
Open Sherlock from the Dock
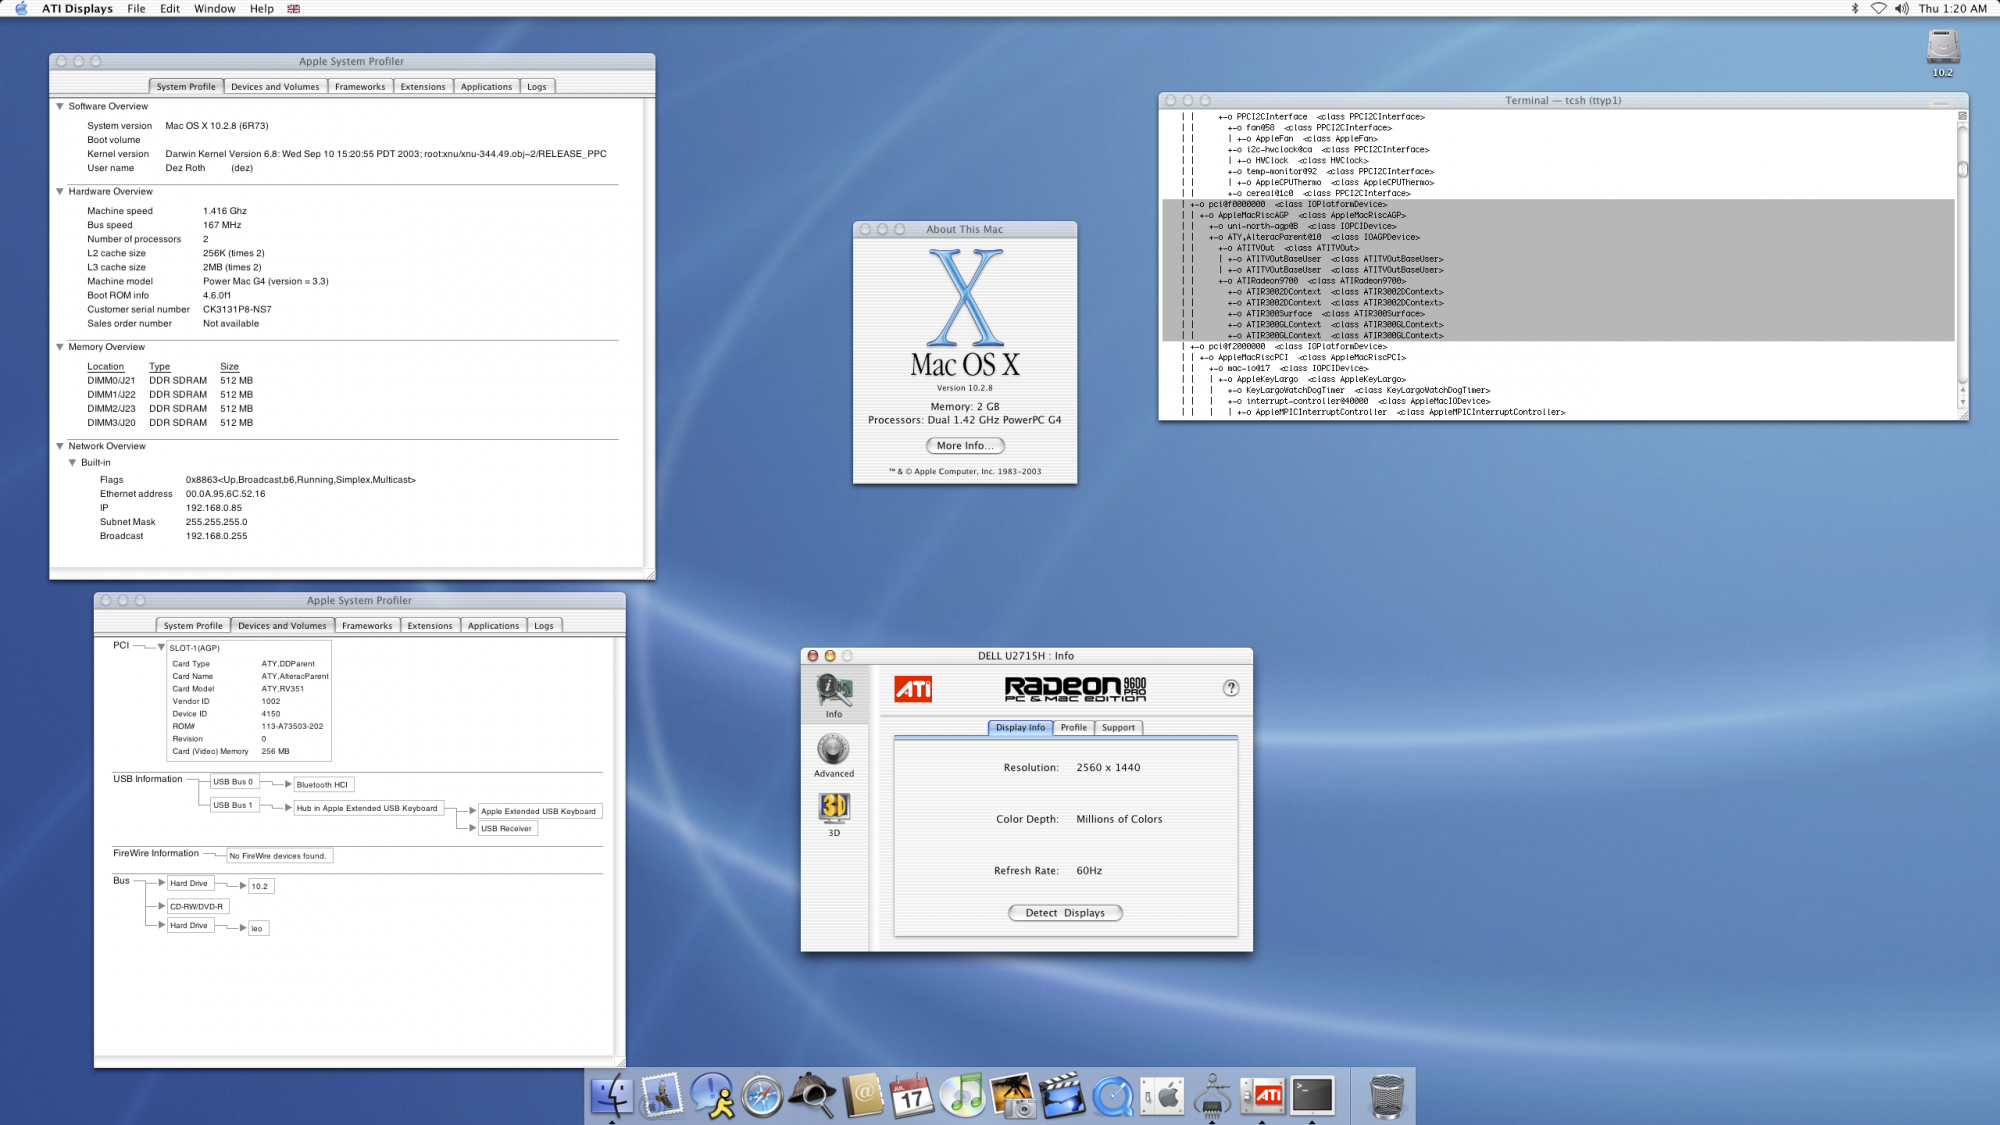812,1096
